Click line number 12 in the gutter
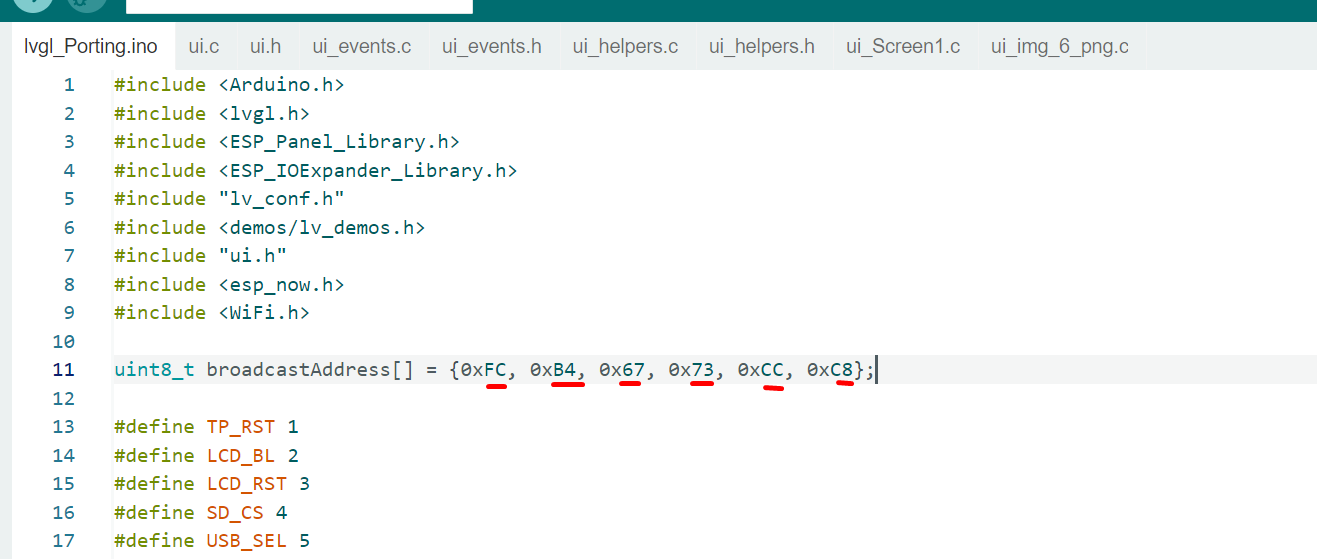 click(x=63, y=399)
